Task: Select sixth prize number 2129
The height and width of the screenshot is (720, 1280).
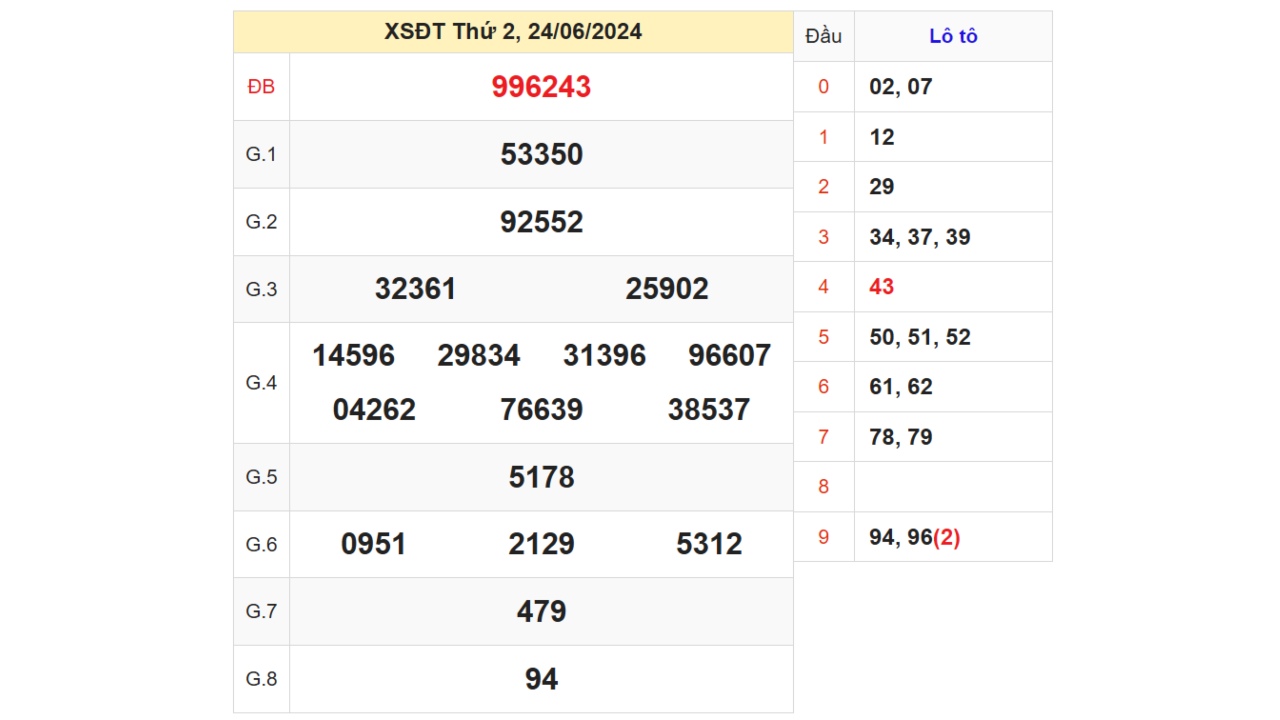Action: click(x=541, y=544)
